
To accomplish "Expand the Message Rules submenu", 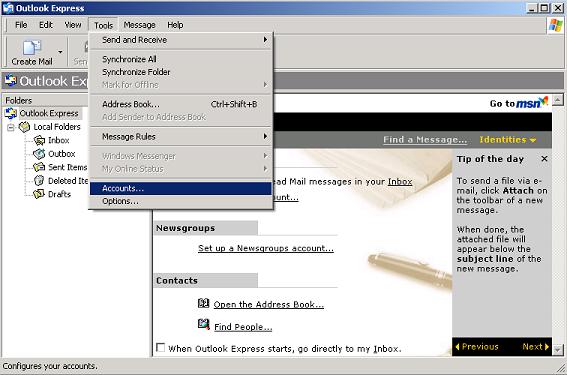I will (181, 137).
